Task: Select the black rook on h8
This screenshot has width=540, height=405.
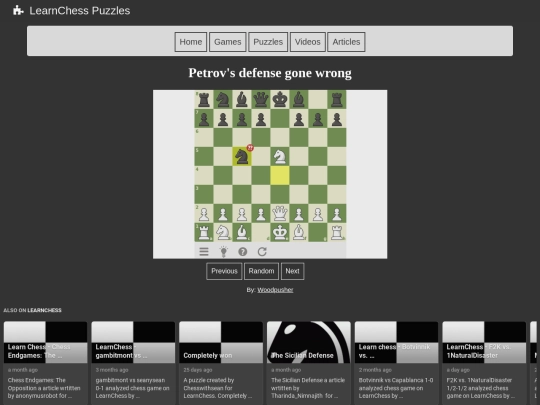Action: tap(336, 100)
